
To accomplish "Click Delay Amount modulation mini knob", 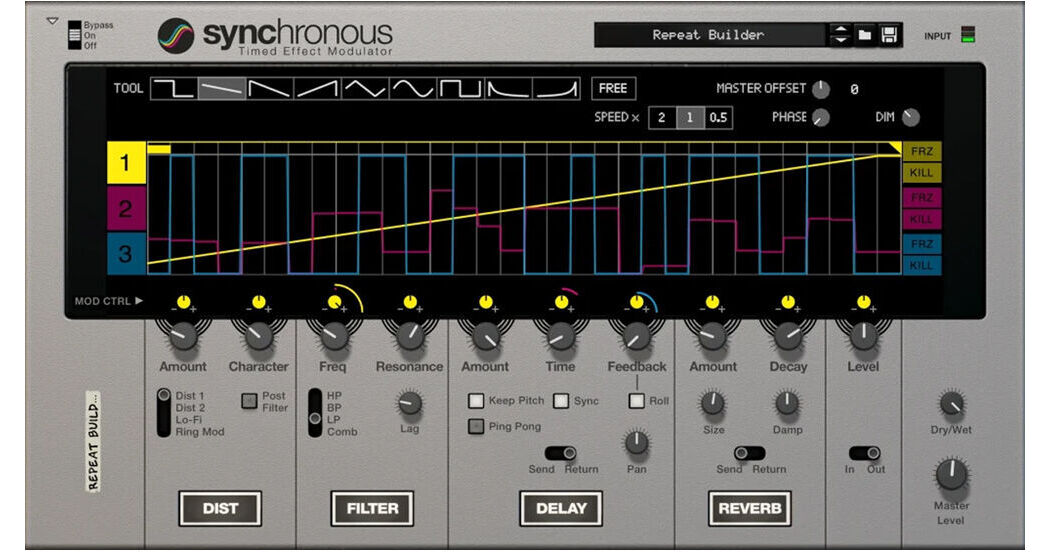I will point(485,302).
